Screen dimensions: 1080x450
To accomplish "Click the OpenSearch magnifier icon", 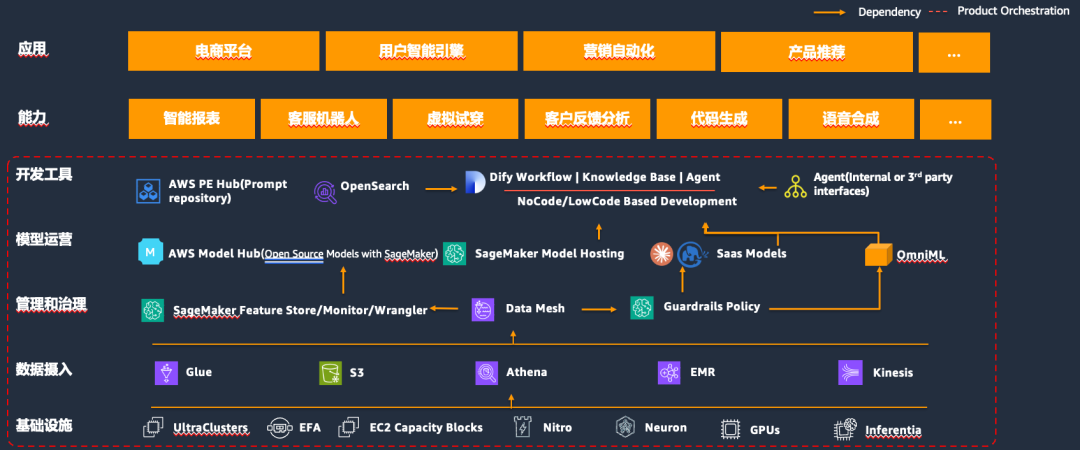I will point(324,192).
